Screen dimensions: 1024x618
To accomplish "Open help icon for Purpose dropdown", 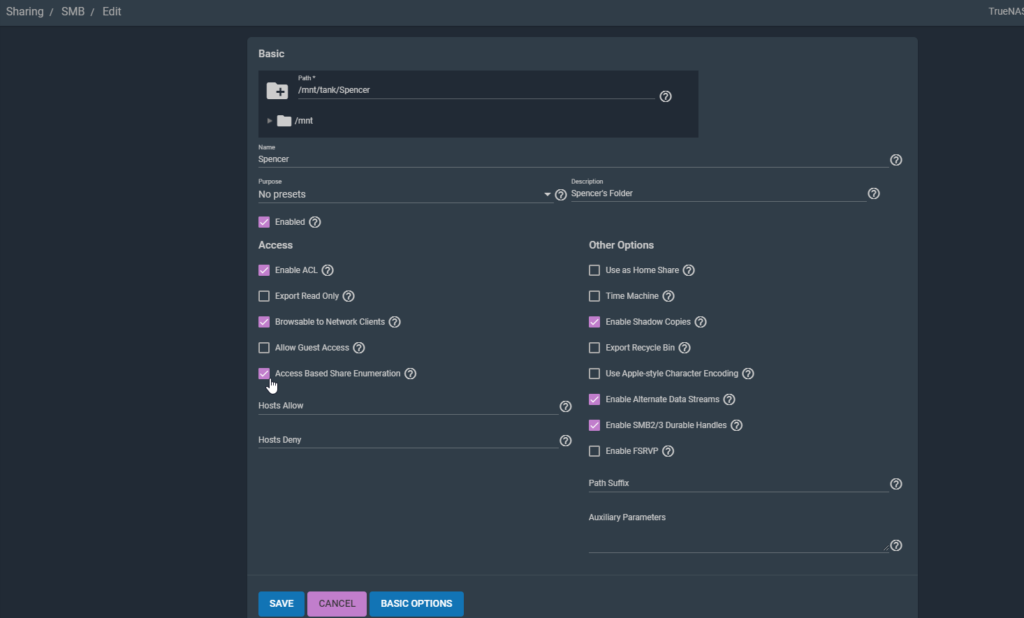I will (x=560, y=195).
